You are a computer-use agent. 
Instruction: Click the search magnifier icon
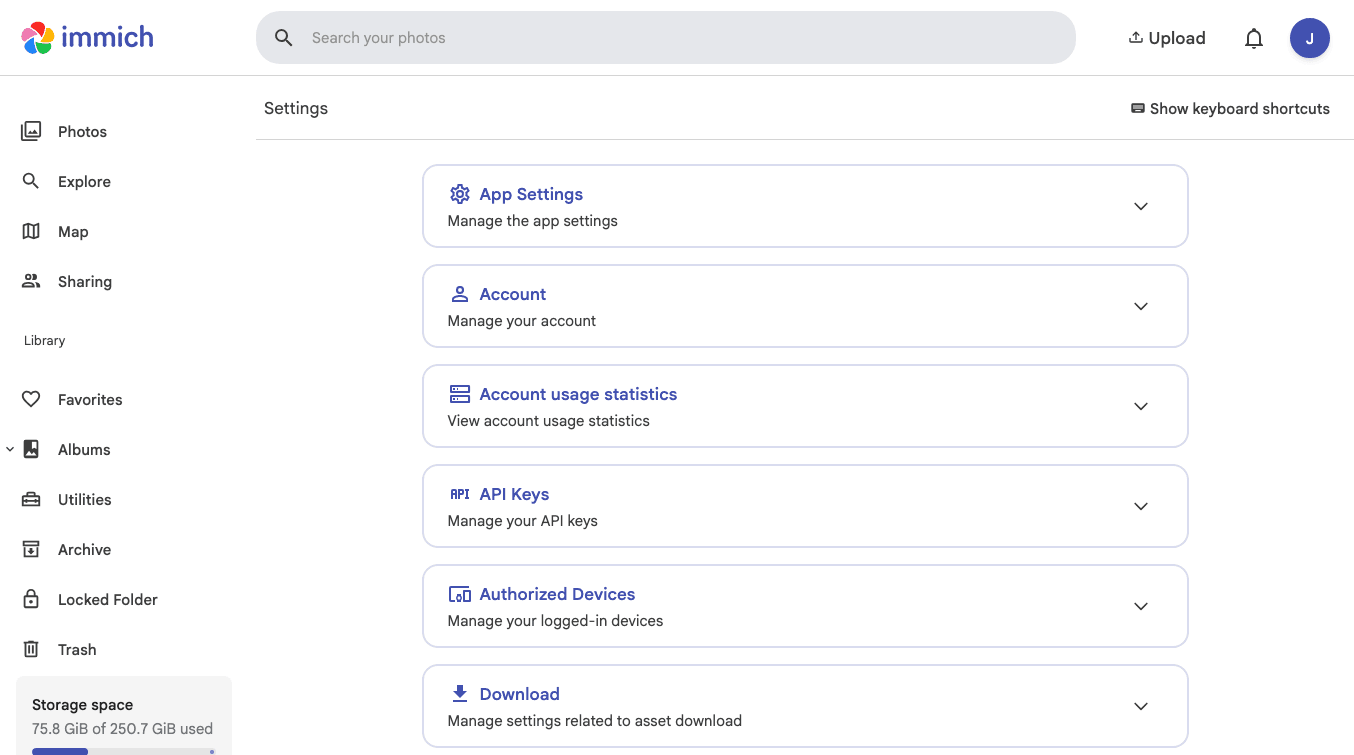tap(284, 38)
